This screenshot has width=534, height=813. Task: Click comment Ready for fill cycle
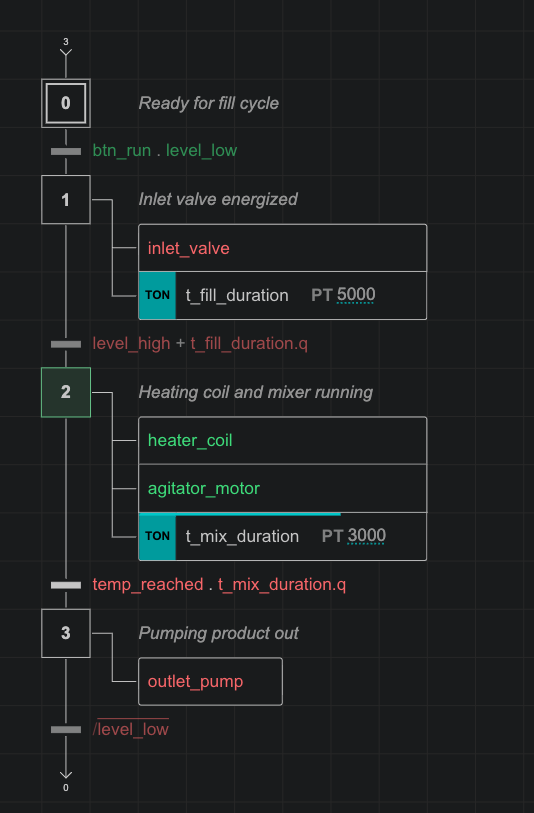(209, 103)
